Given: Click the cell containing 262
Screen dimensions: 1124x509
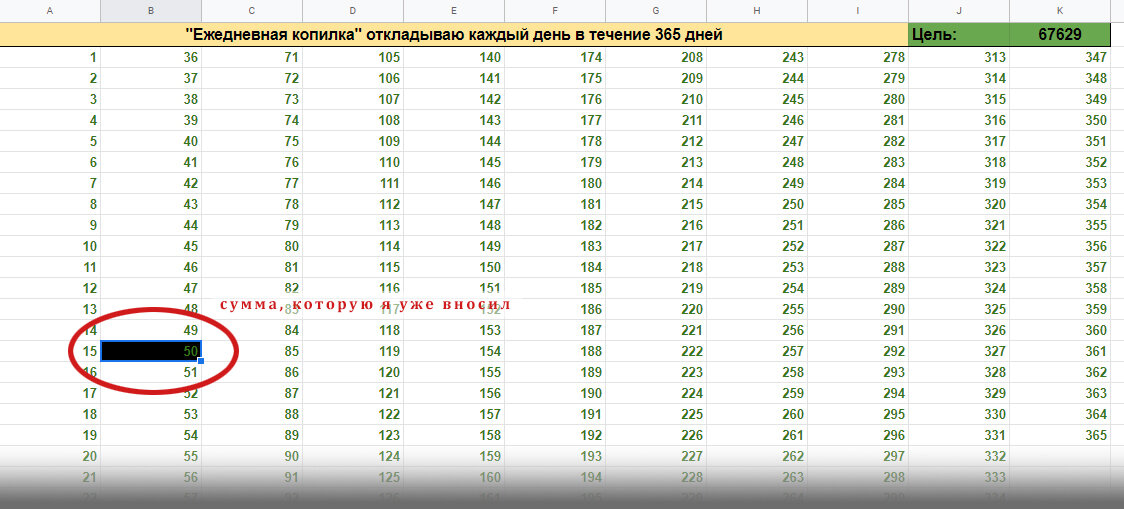Looking at the screenshot, I should click(x=757, y=457).
